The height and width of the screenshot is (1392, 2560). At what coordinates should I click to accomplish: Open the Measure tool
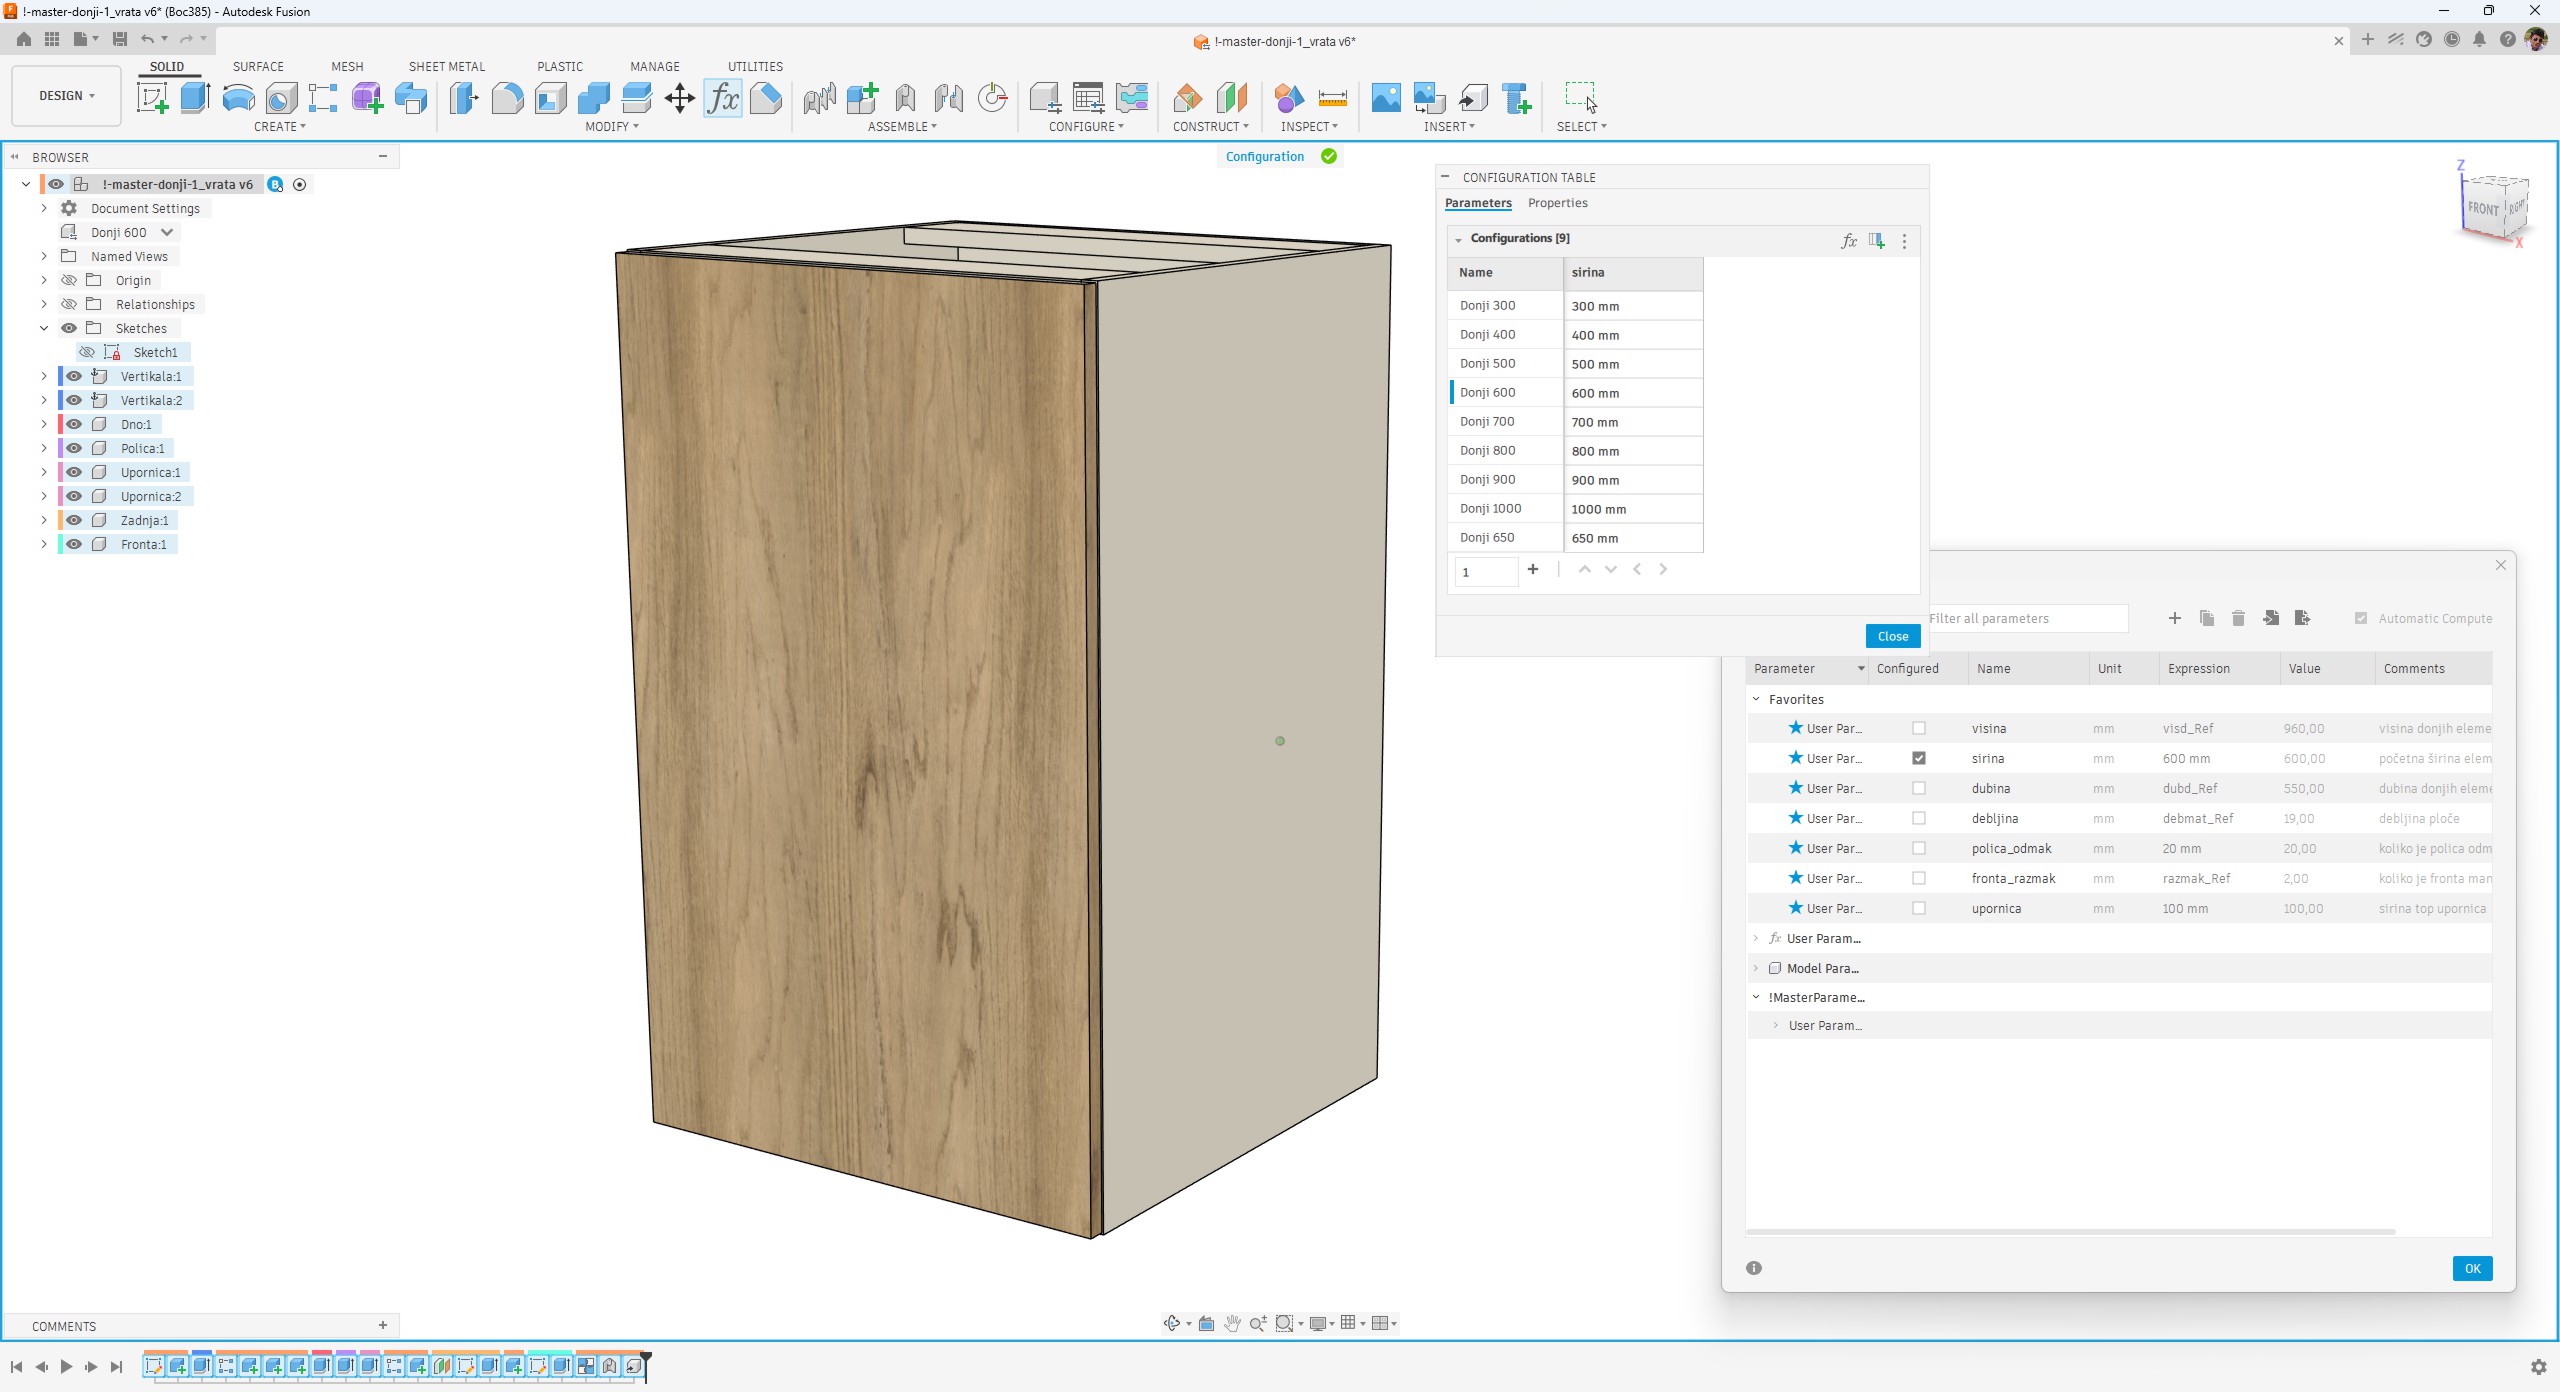pos(1332,98)
